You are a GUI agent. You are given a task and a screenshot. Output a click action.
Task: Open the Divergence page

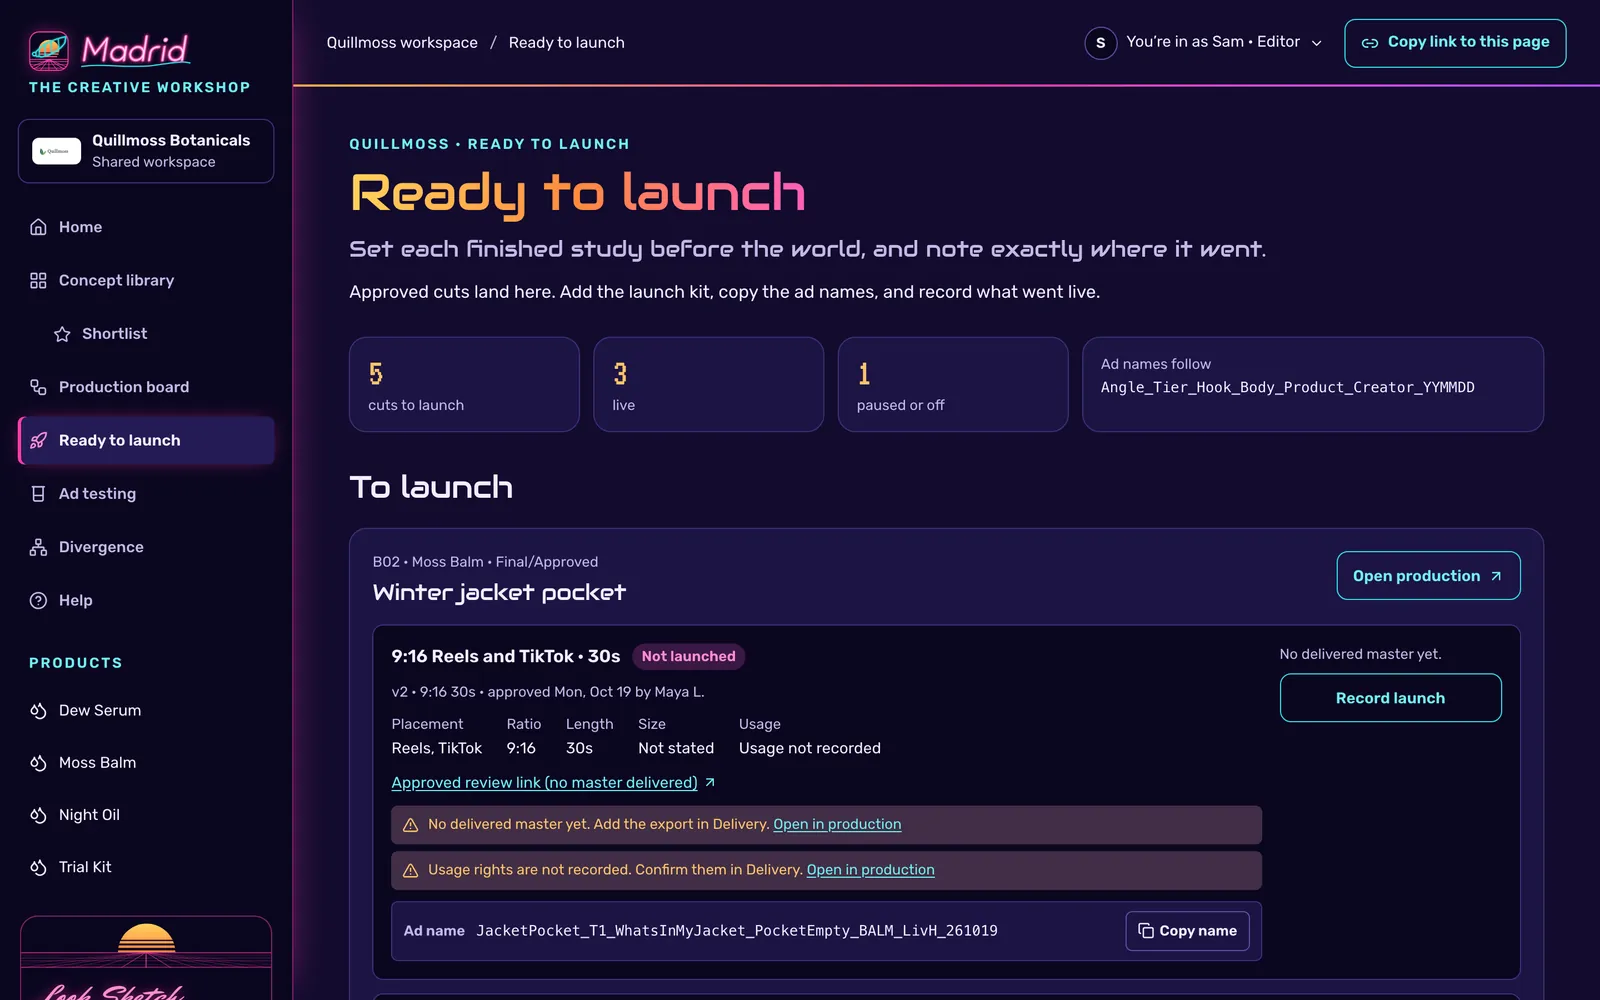point(146,547)
